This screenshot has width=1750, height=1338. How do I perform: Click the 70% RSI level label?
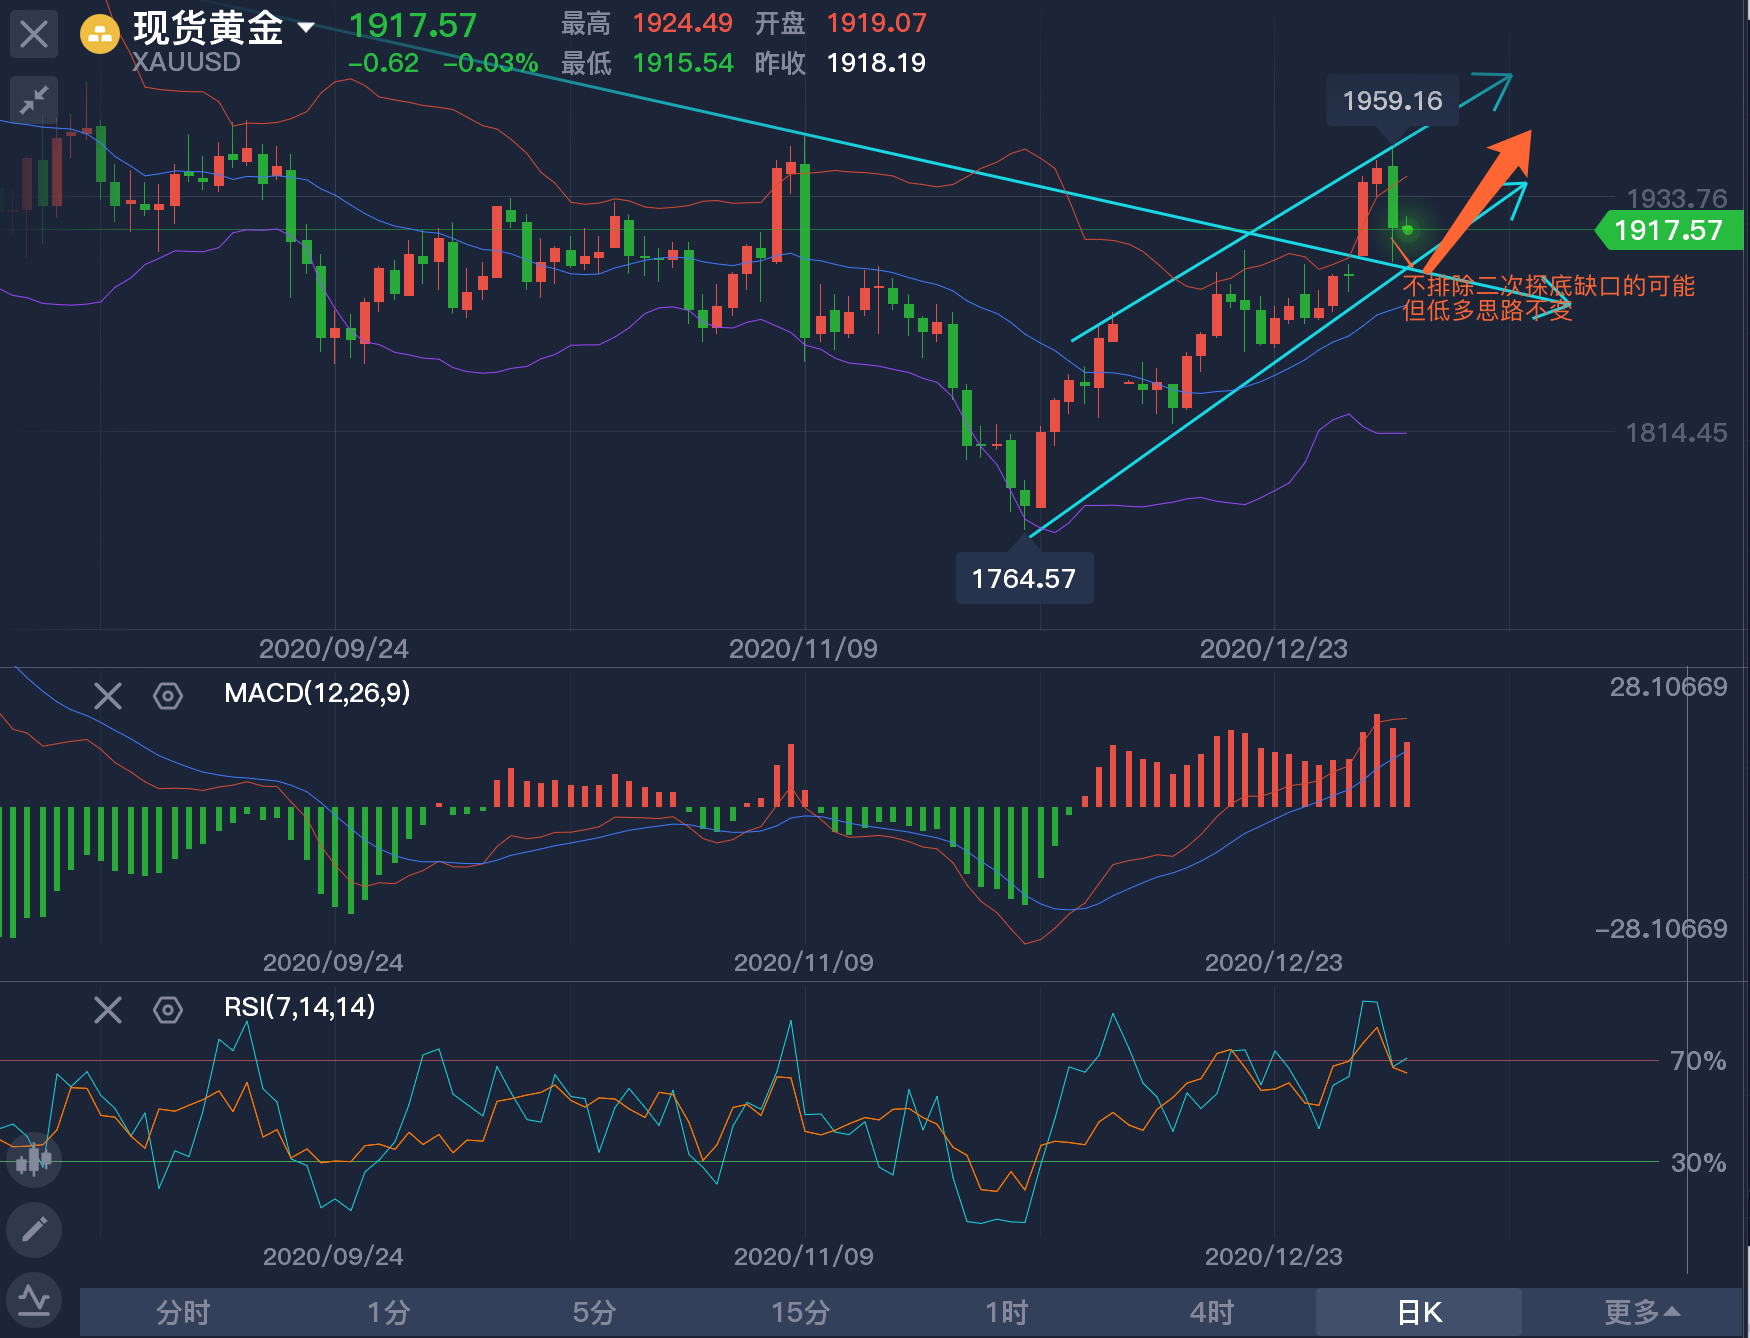(x=1698, y=1060)
